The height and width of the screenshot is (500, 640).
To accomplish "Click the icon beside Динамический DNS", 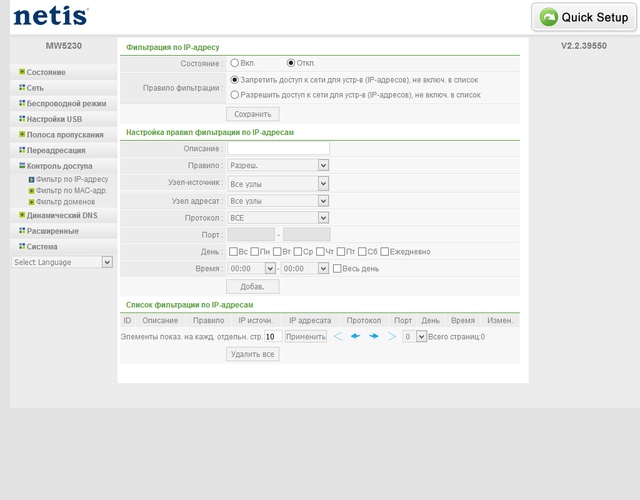I will [x=22, y=215].
